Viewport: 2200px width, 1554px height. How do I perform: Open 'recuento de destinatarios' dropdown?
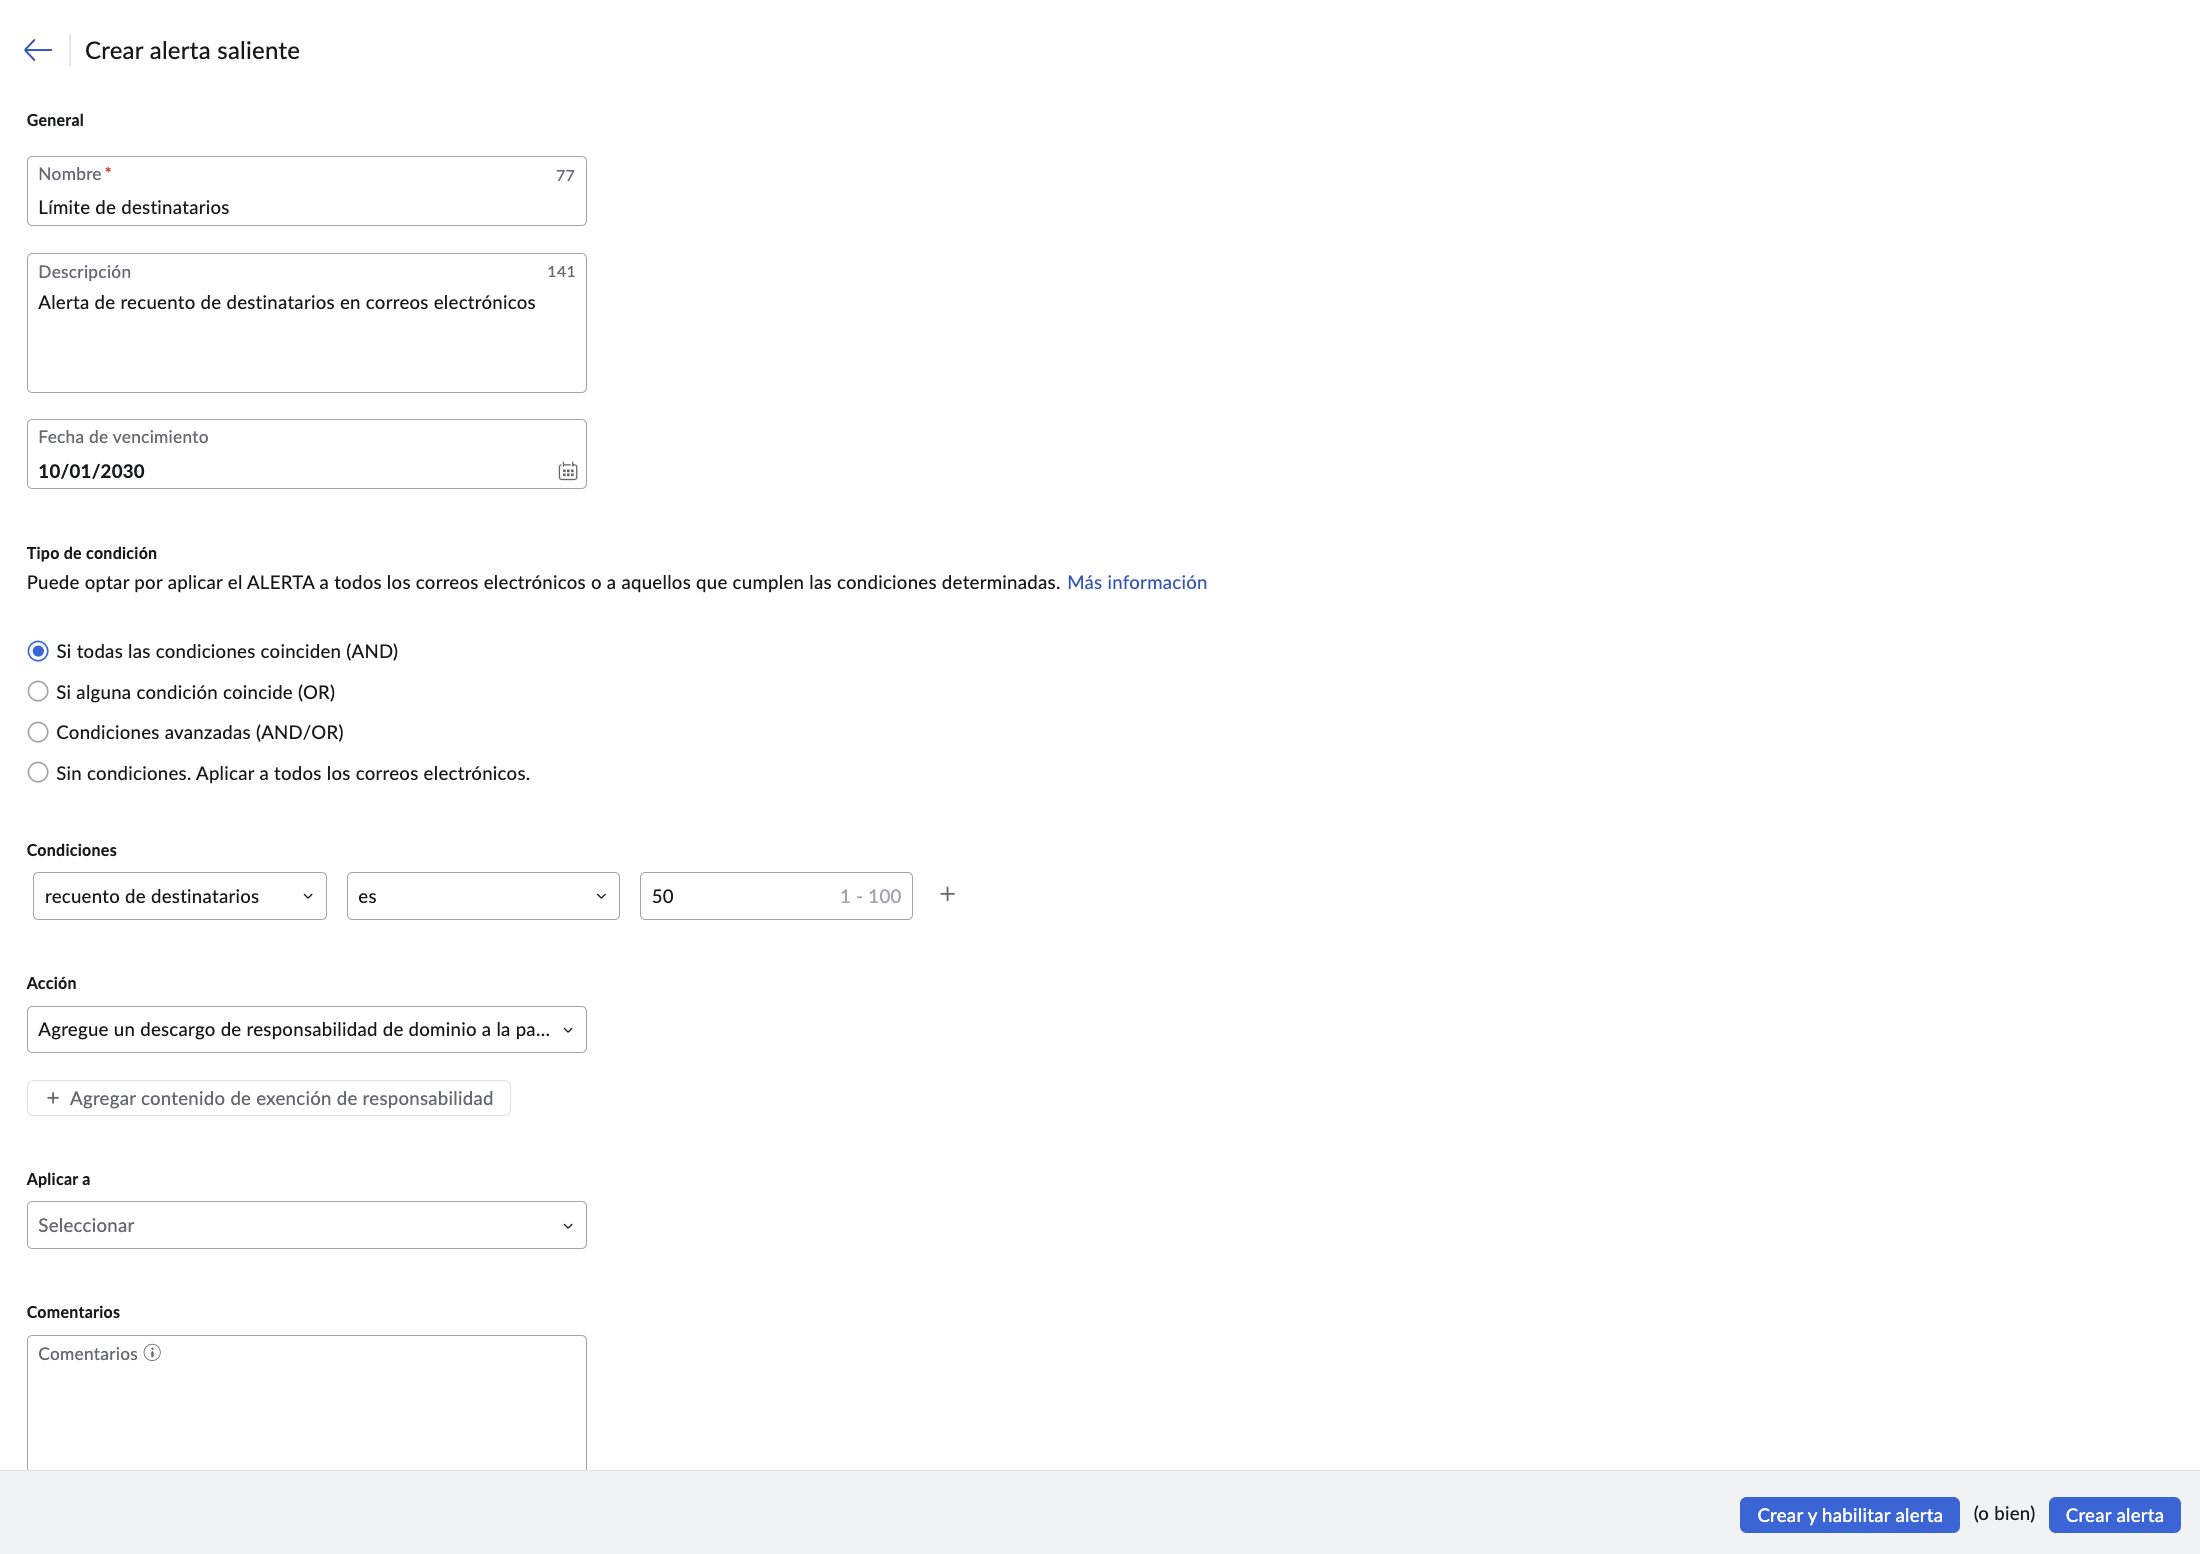tap(180, 896)
